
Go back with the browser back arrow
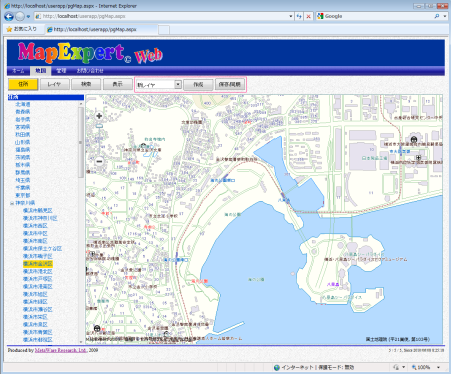[9, 16]
